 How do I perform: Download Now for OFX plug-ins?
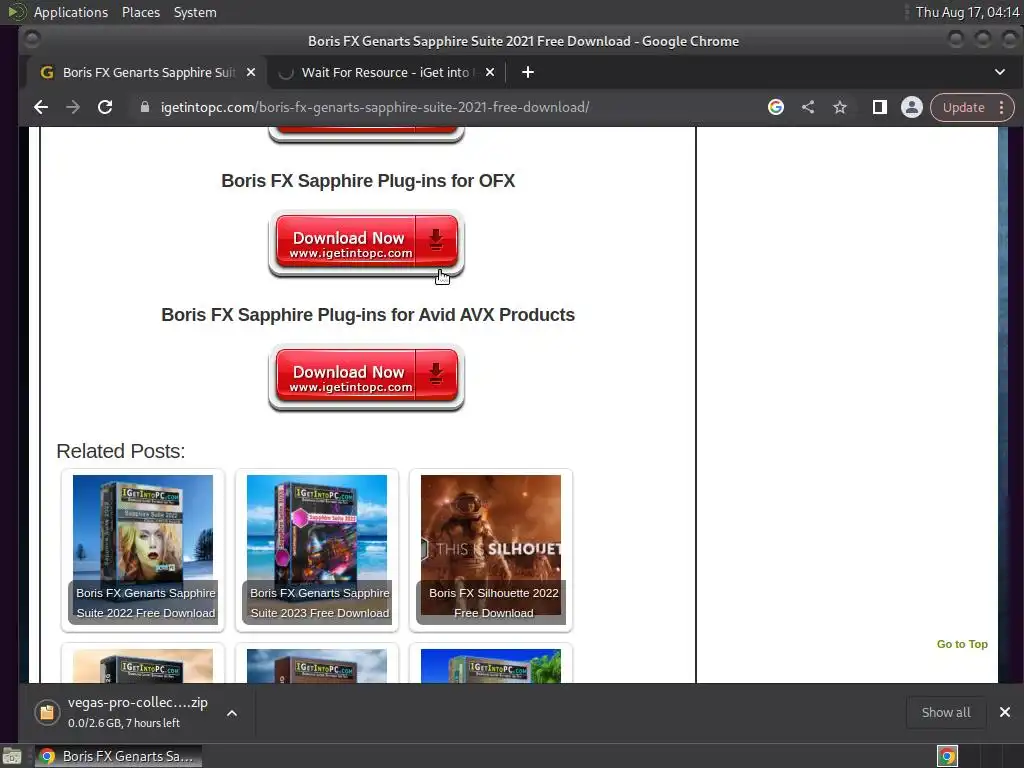tap(366, 243)
